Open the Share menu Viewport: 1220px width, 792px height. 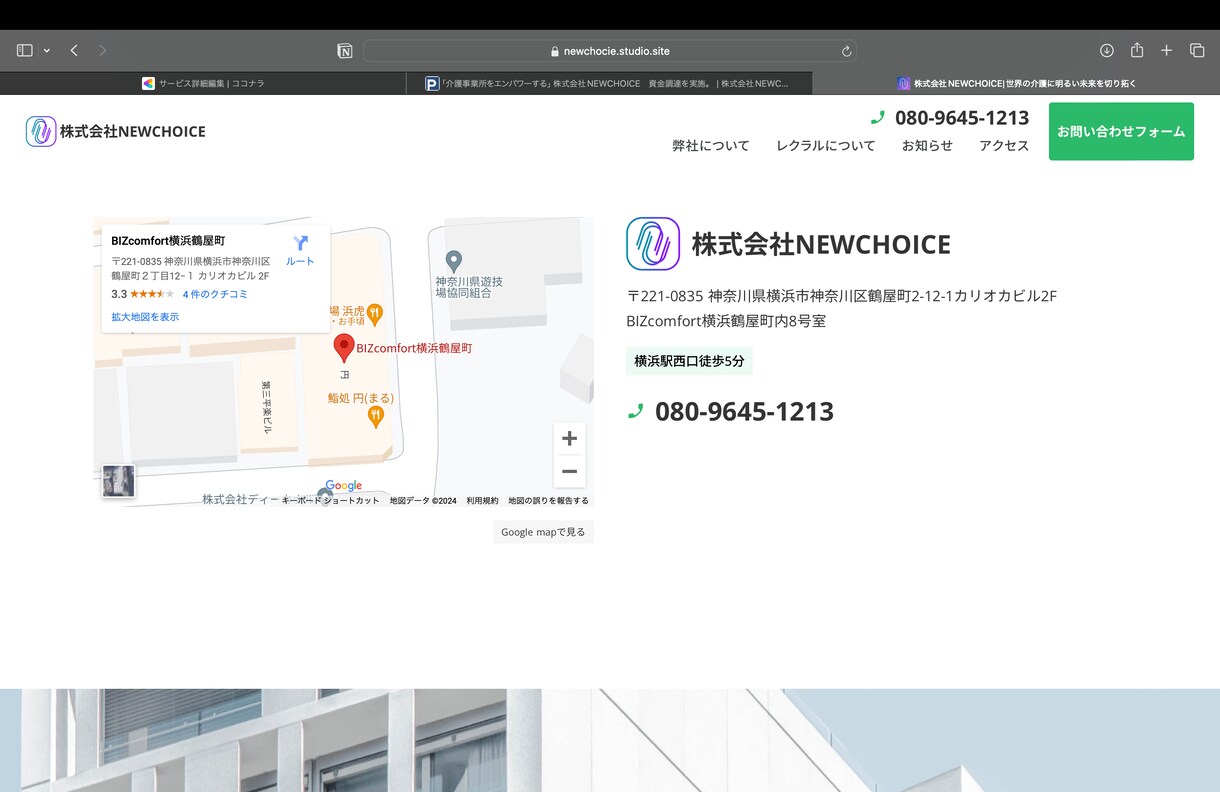[x=1137, y=50]
